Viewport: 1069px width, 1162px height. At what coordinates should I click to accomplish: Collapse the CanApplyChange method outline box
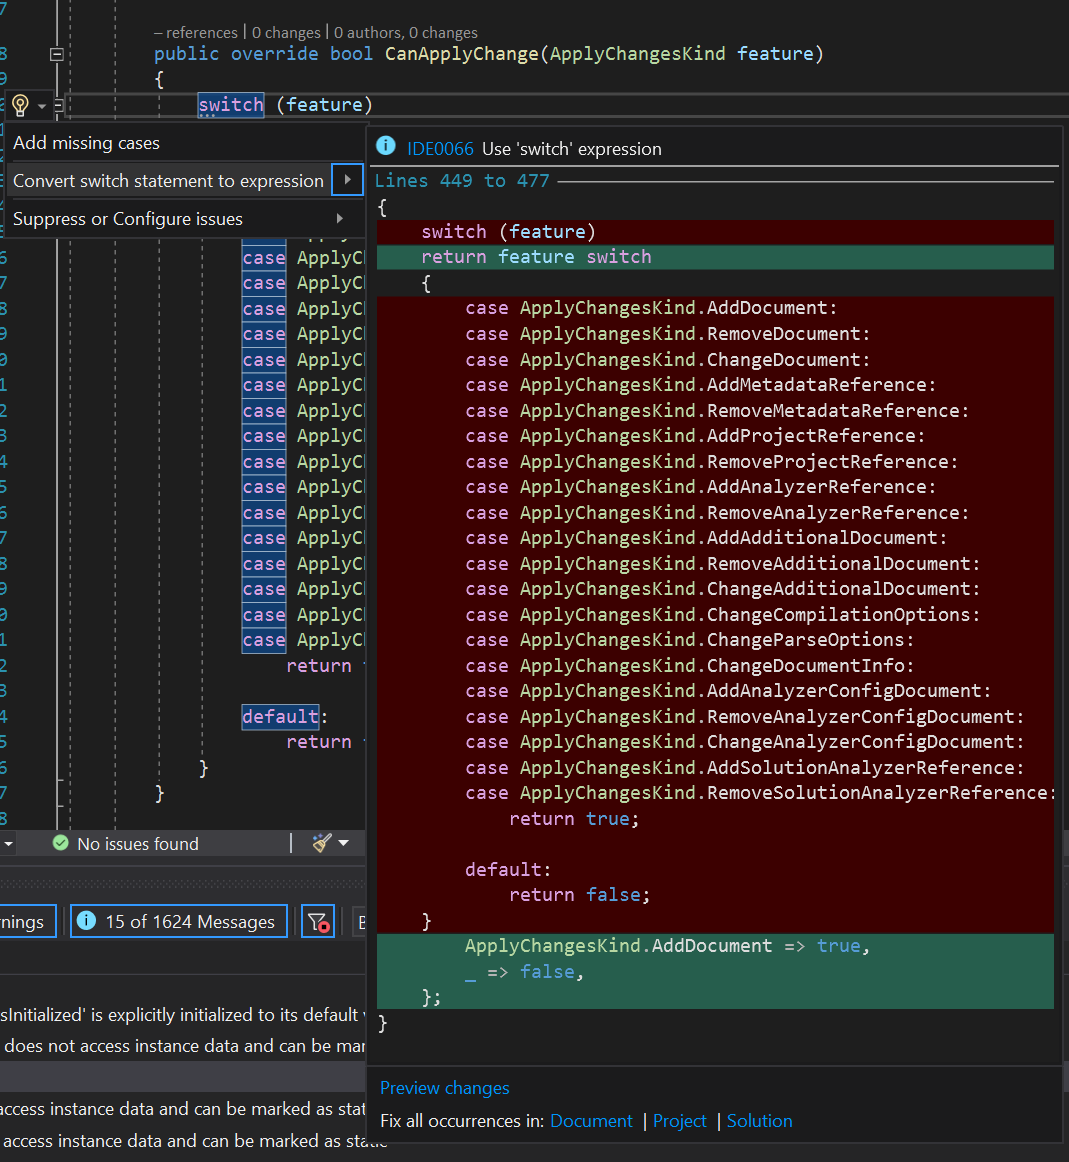coord(56,54)
